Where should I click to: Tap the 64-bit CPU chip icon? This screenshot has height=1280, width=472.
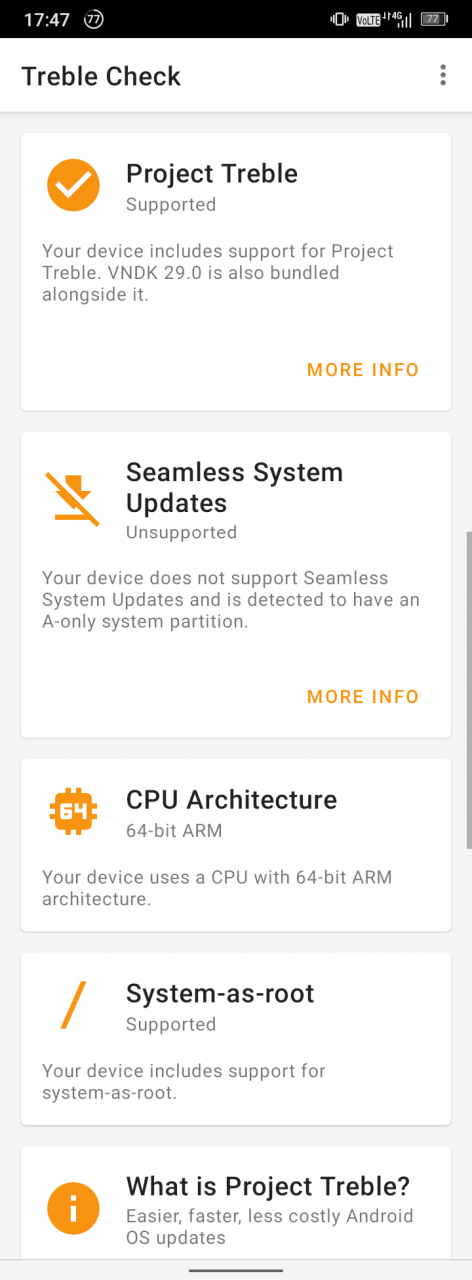[73, 812]
